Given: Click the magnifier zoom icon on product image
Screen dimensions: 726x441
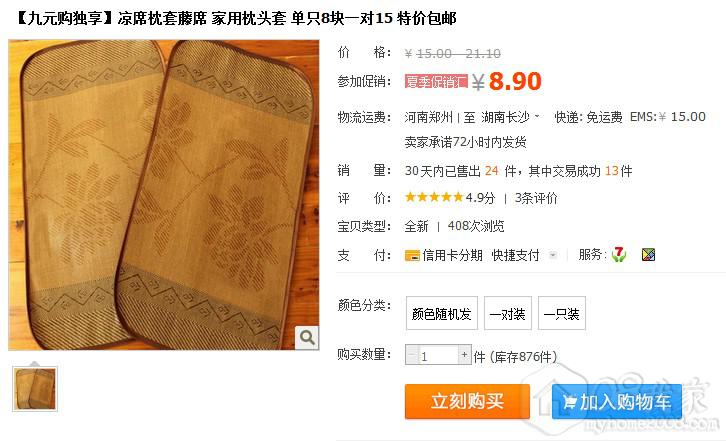Looking at the screenshot, I should pyautogui.click(x=307, y=337).
